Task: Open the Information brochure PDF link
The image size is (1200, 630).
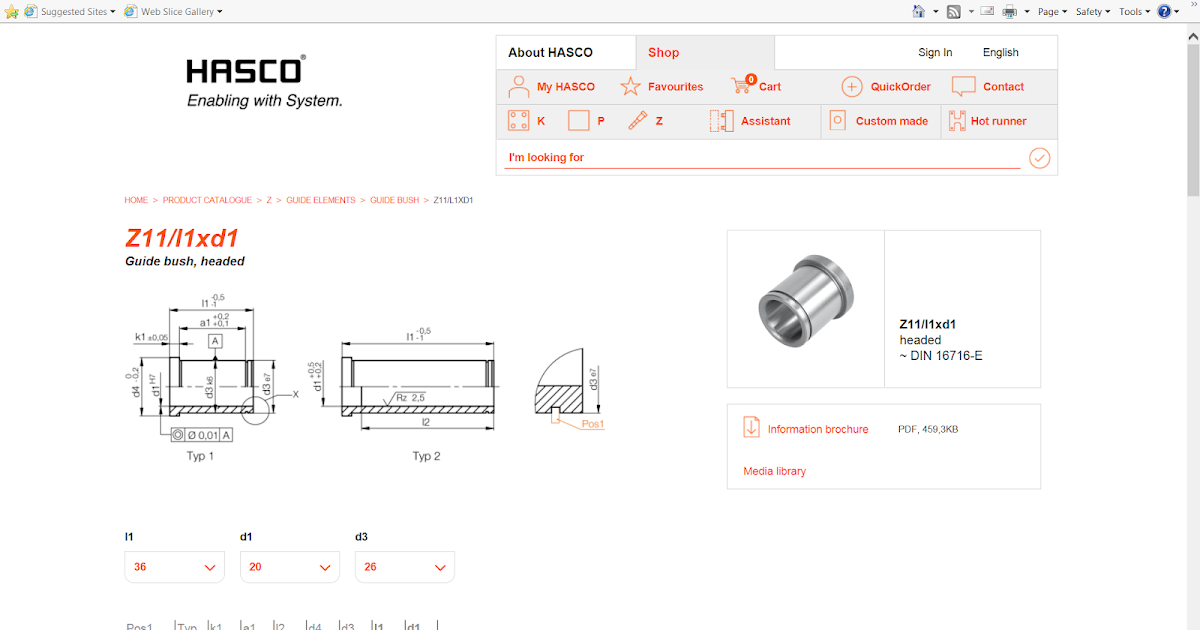Action: 817,428
